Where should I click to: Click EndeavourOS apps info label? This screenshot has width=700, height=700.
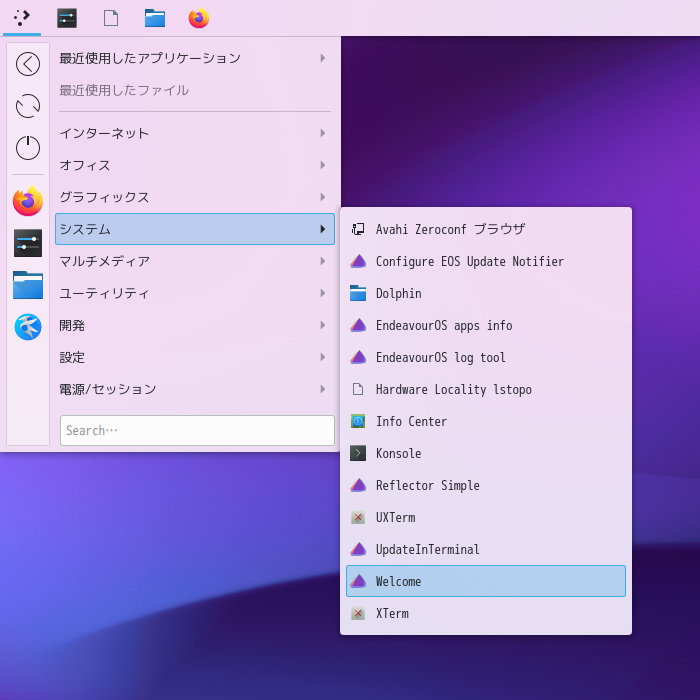444,325
